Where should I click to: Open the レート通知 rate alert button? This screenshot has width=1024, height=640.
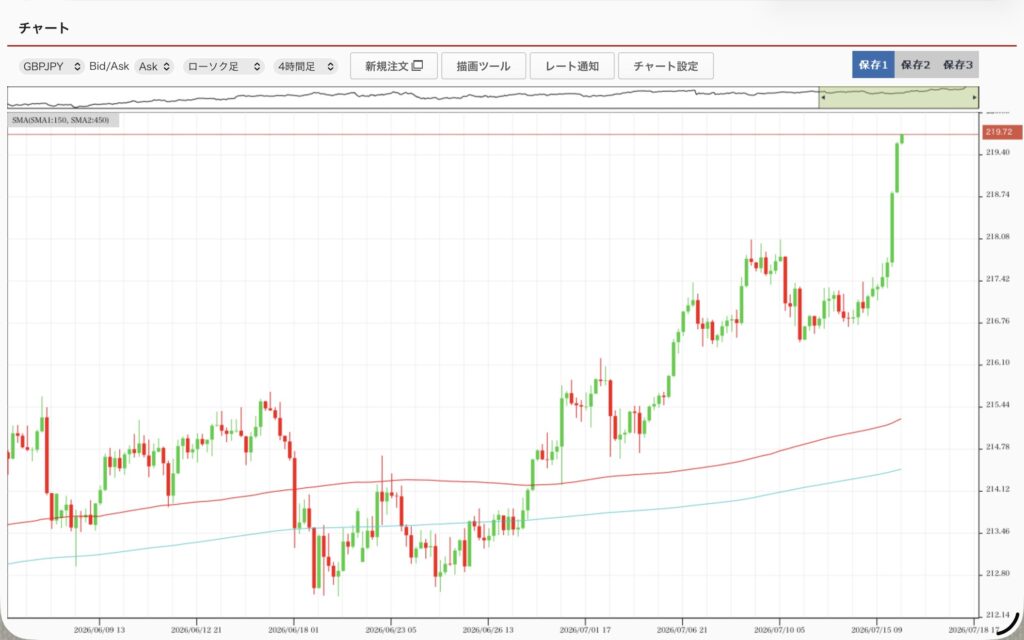(x=572, y=66)
